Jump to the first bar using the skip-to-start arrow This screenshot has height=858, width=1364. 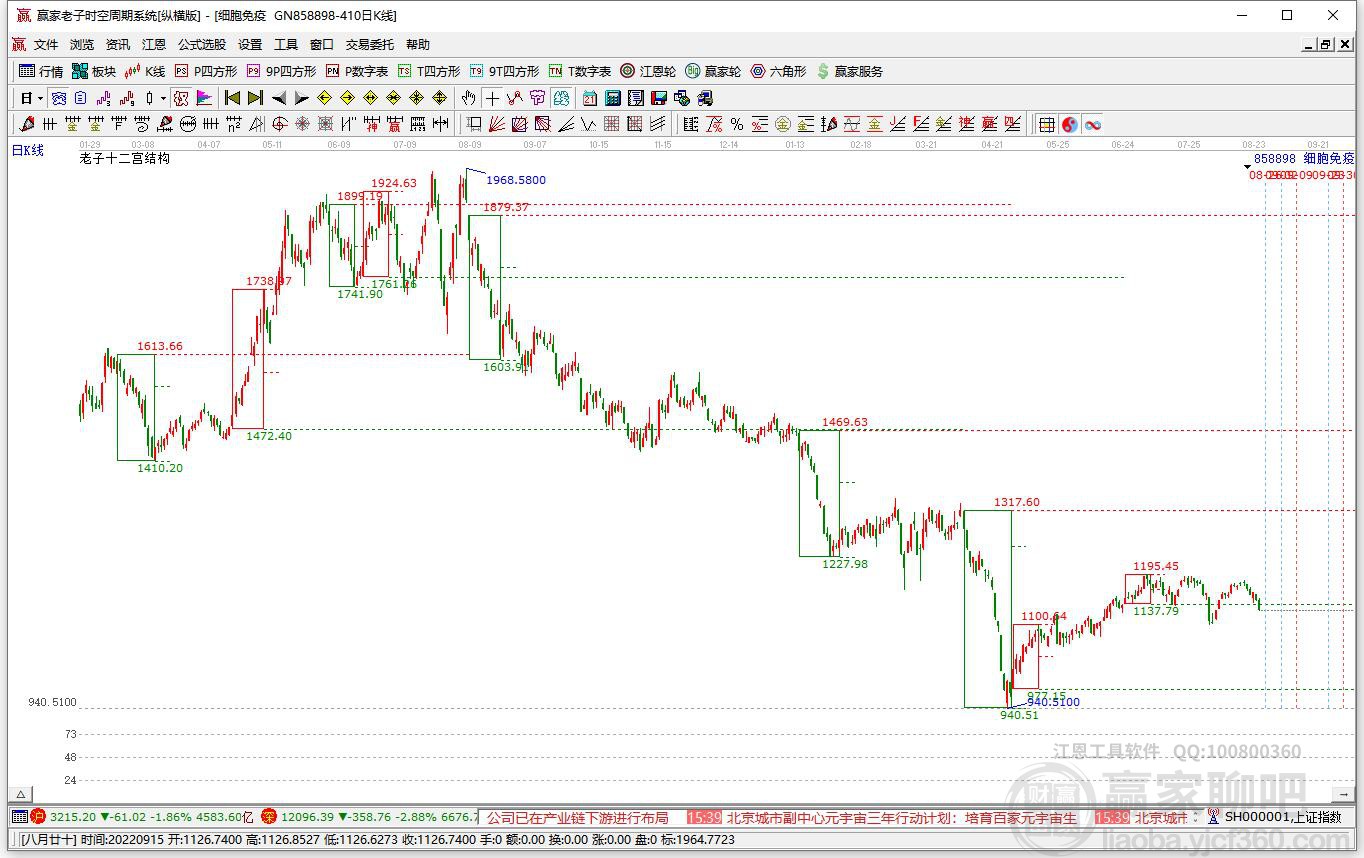click(231, 98)
